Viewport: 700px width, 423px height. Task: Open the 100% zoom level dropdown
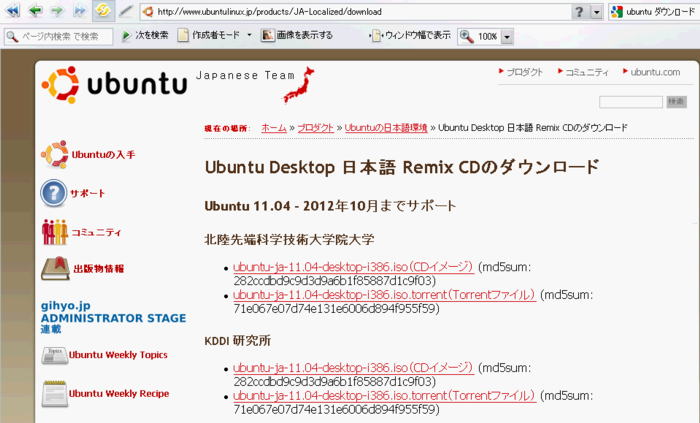pos(507,37)
